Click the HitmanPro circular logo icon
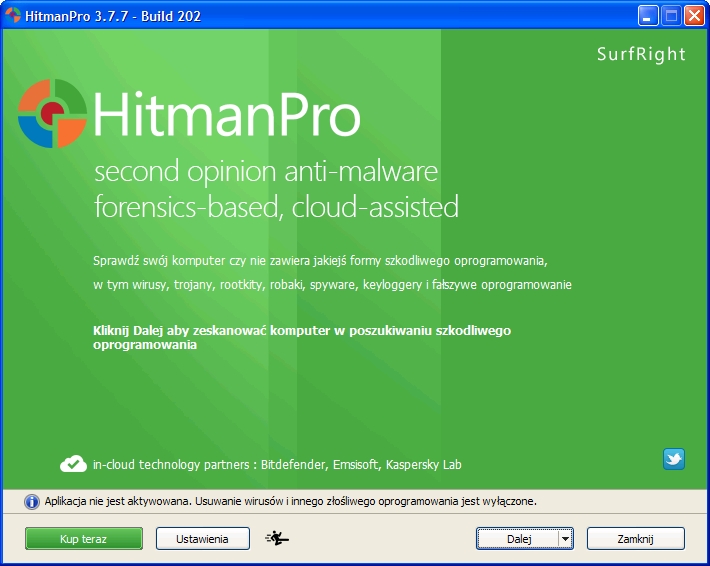The width and height of the screenshot is (710, 566). 53,113
